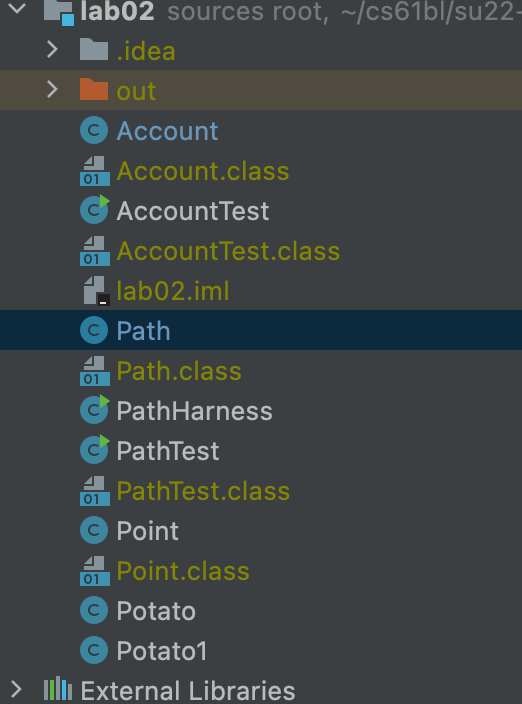
Task: Click the runnable AccountTest class icon
Action: click(x=95, y=210)
